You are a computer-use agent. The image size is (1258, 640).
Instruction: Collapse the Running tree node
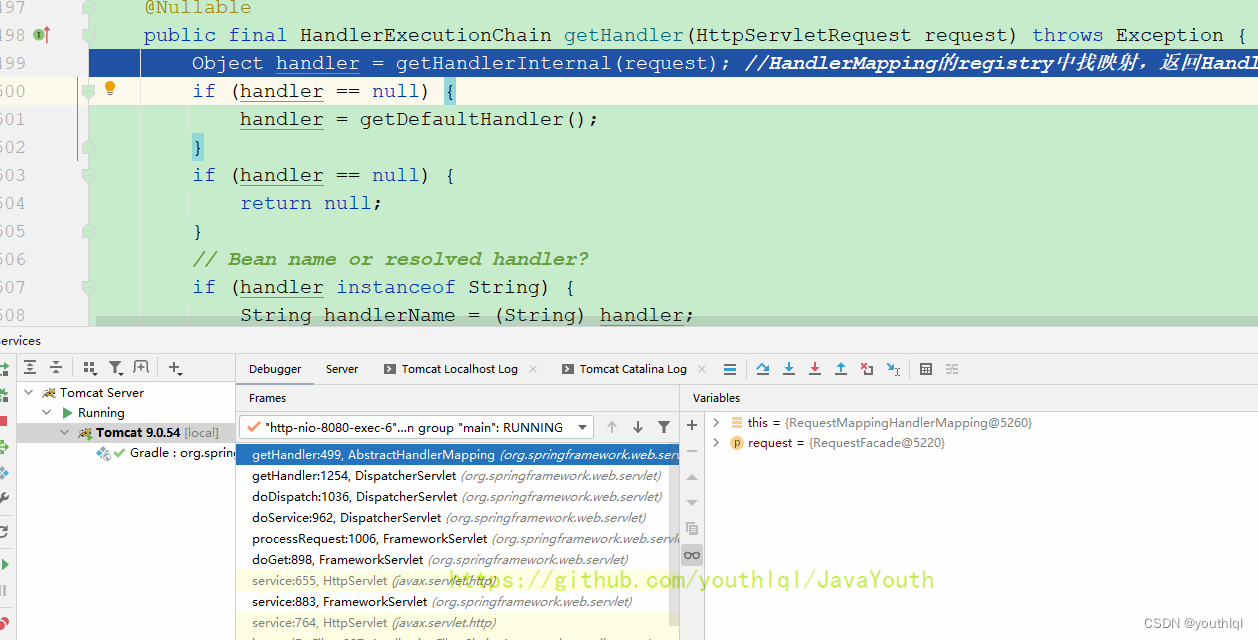pyautogui.click(x=46, y=413)
